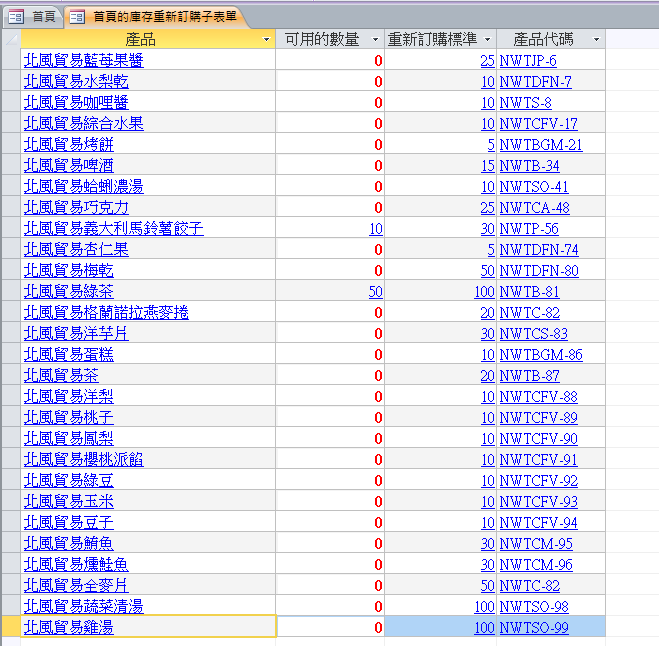This screenshot has height=646, width=659.
Task: Click product code NWTSO-41
Action: pyautogui.click(x=534, y=187)
